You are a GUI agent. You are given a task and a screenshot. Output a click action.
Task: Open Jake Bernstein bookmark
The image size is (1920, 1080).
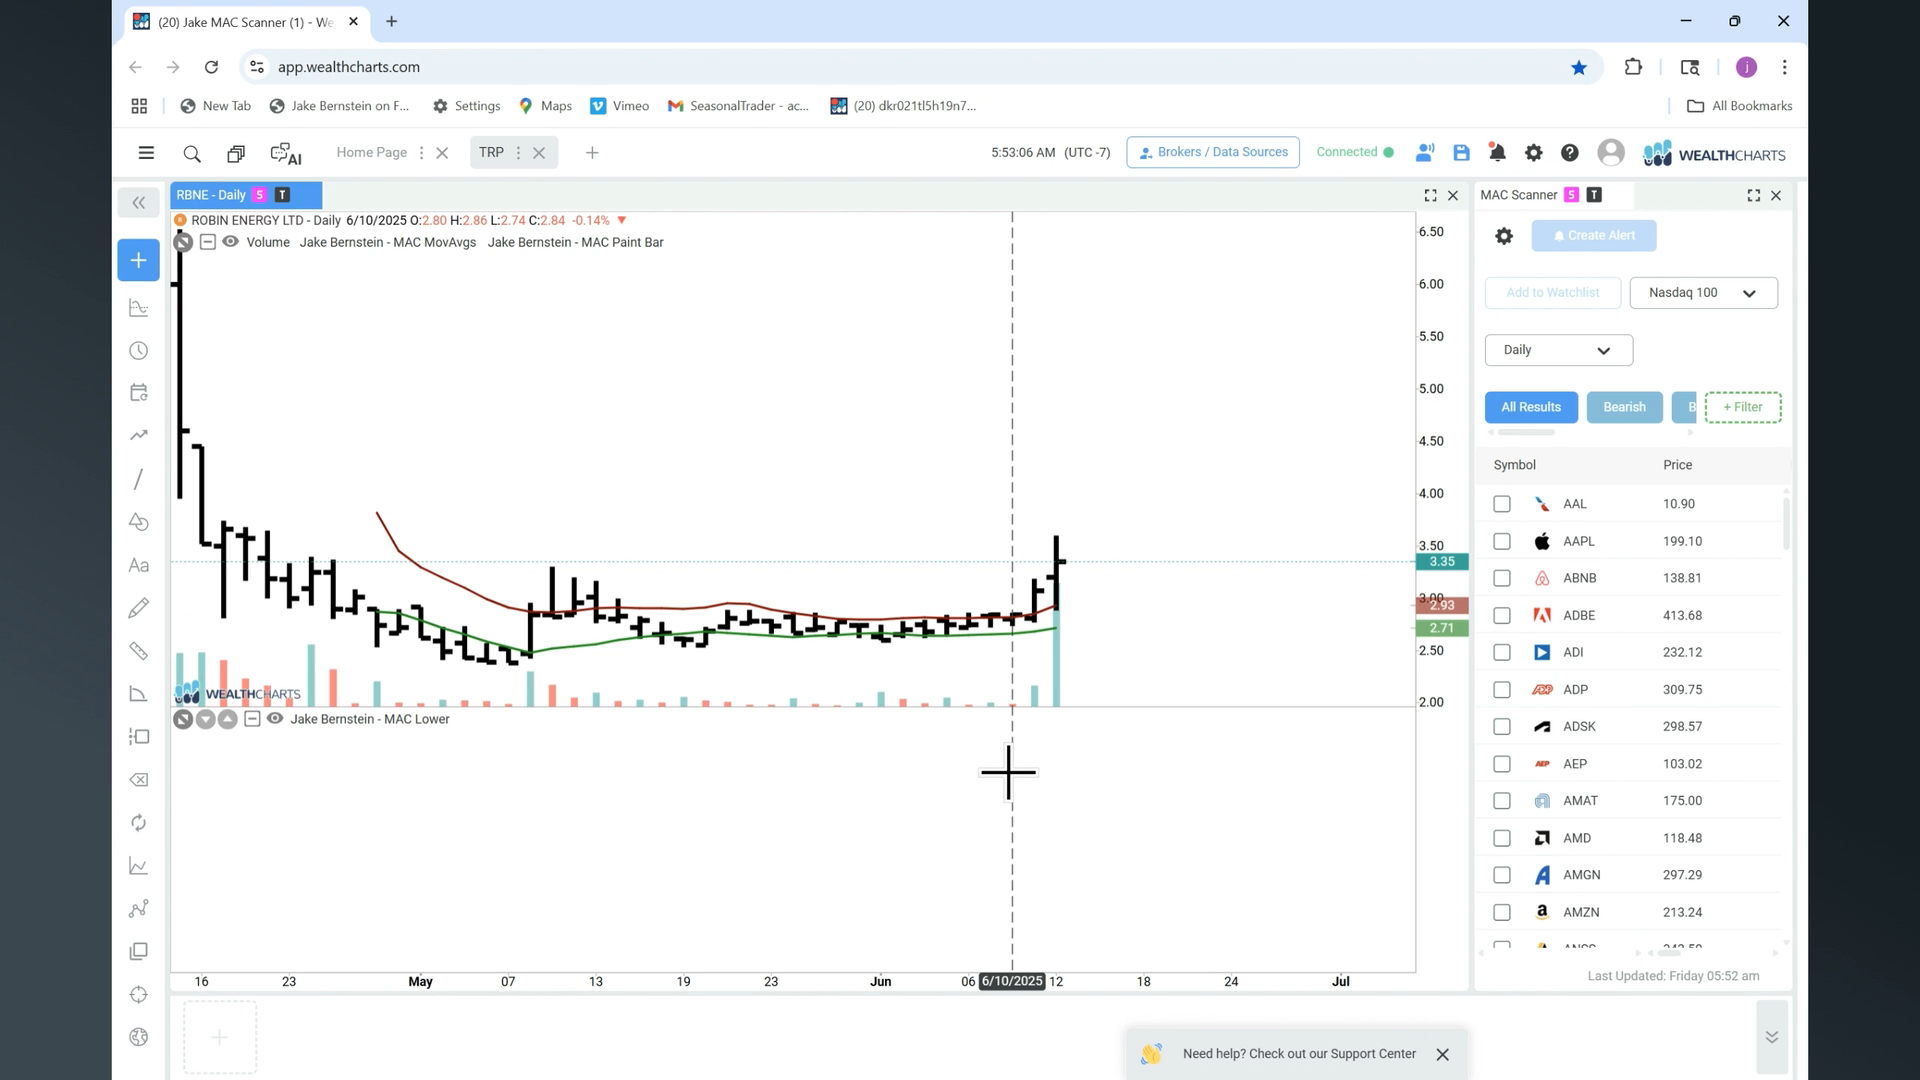coord(340,106)
